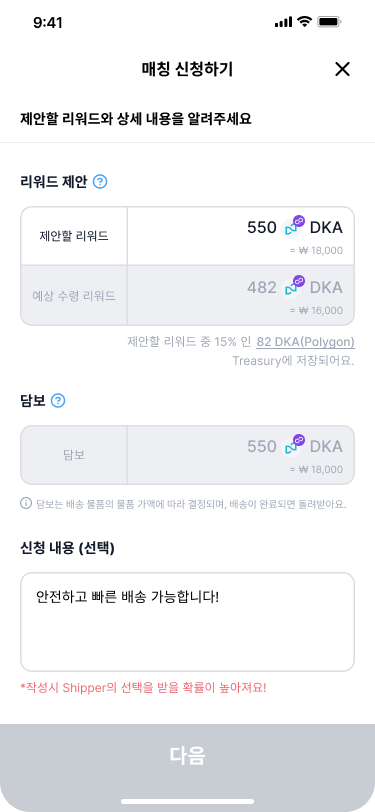The width and height of the screenshot is (375, 812).
Task: Open help icon next to 담보
Action: click(x=59, y=400)
